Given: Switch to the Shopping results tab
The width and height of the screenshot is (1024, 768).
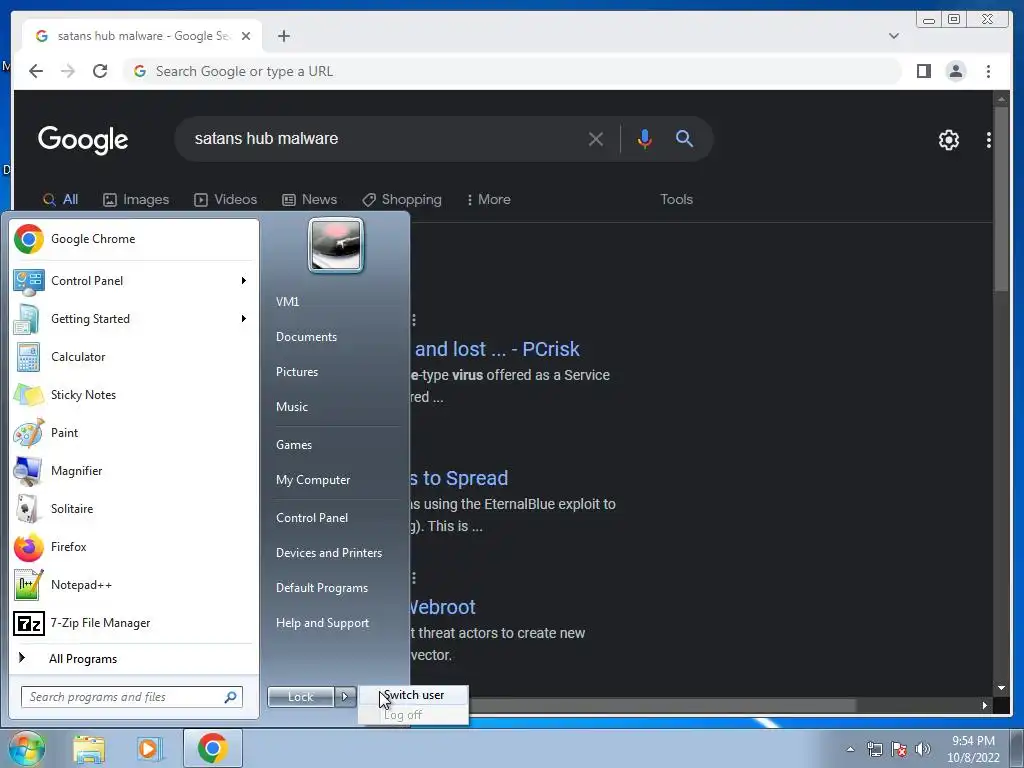Looking at the screenshot, I should pos(402,199).
